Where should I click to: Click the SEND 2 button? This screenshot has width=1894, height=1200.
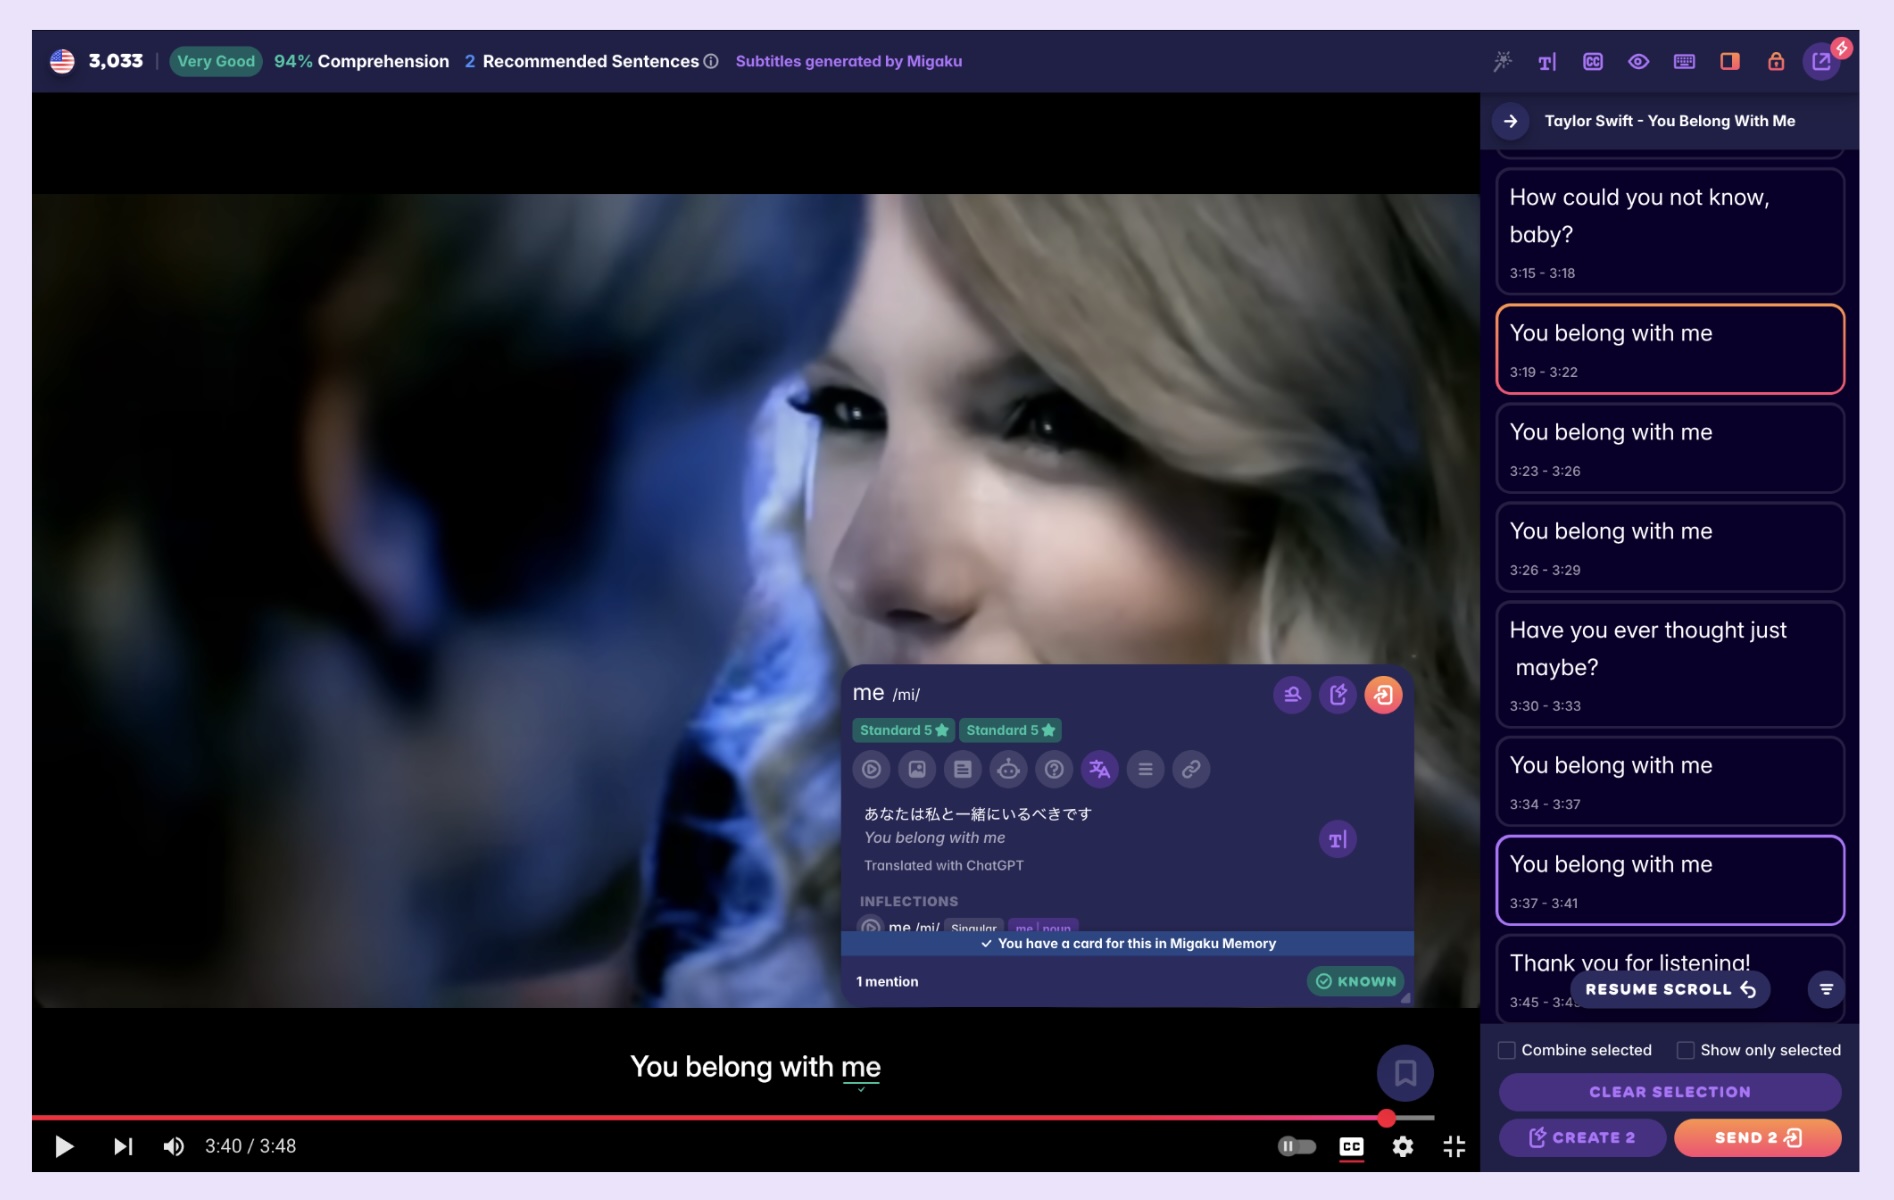coord(1757,1137)
